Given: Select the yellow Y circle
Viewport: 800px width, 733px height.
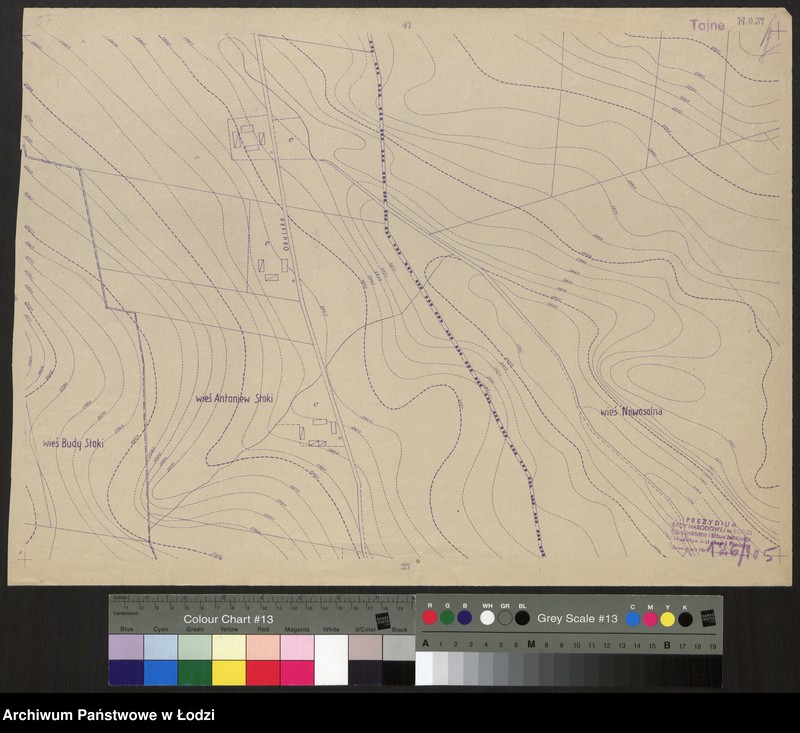Looking at the screenshot, I should [667, 619].
